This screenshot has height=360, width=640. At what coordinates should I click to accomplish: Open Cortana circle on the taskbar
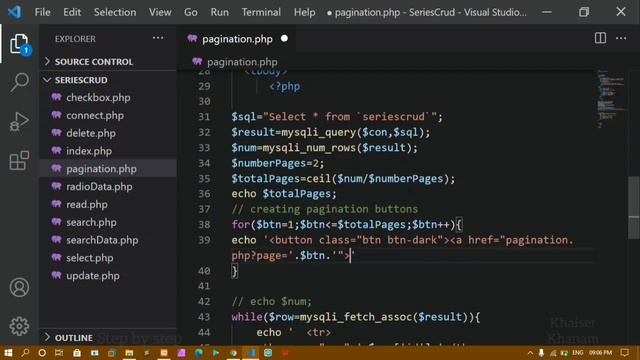(42, 353)
